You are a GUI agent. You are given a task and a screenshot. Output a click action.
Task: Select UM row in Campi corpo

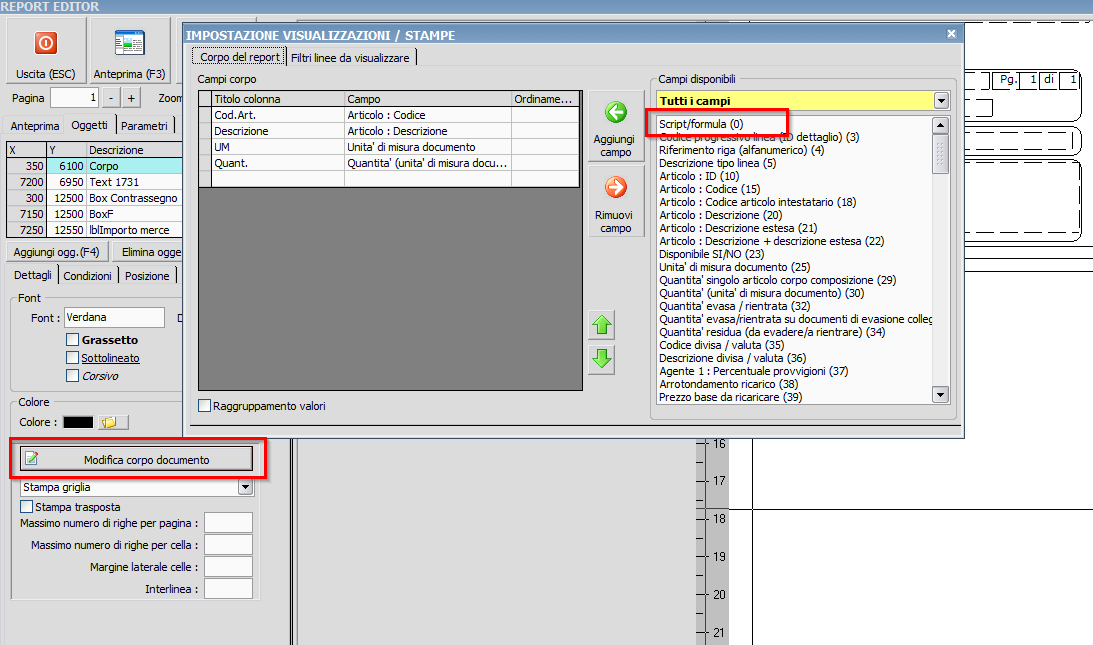click(389, 147)
